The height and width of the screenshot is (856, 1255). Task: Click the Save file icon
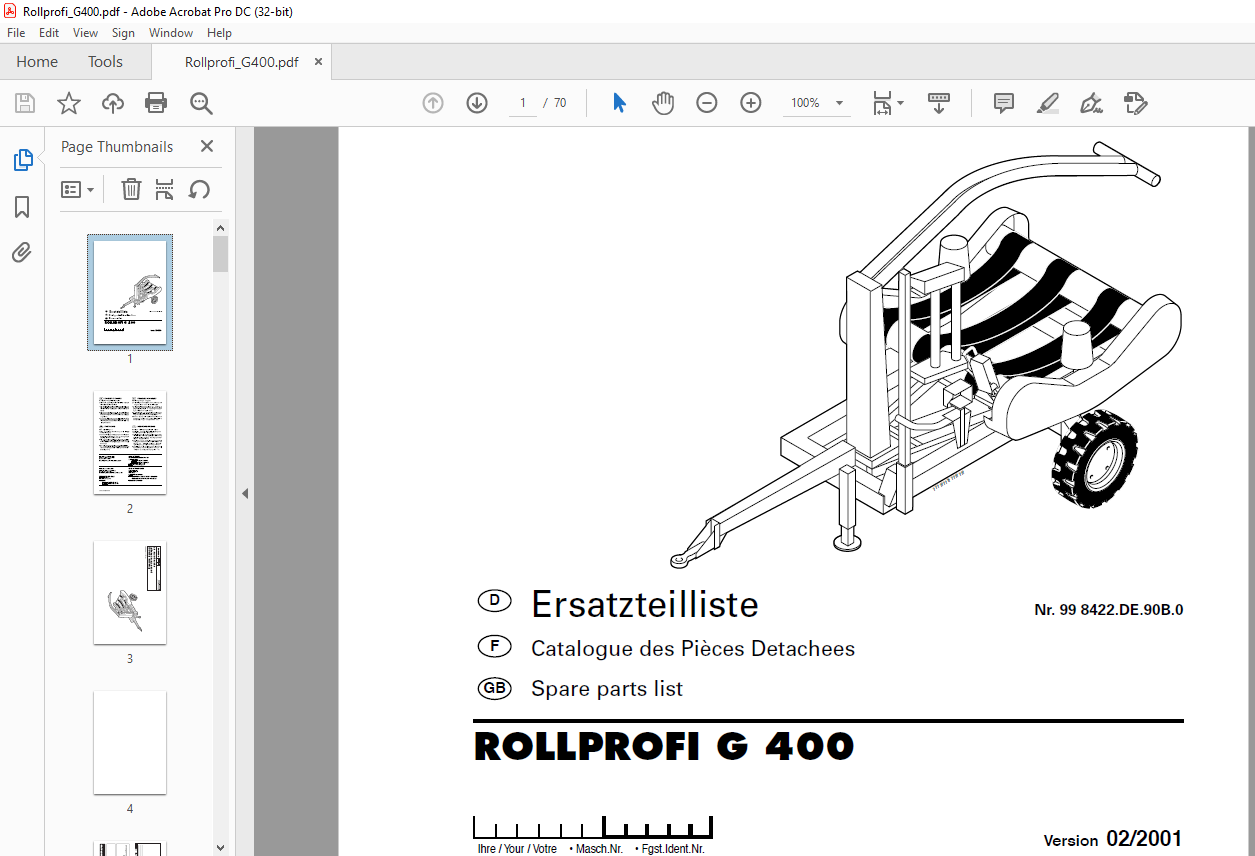click(x=25, y=103)
